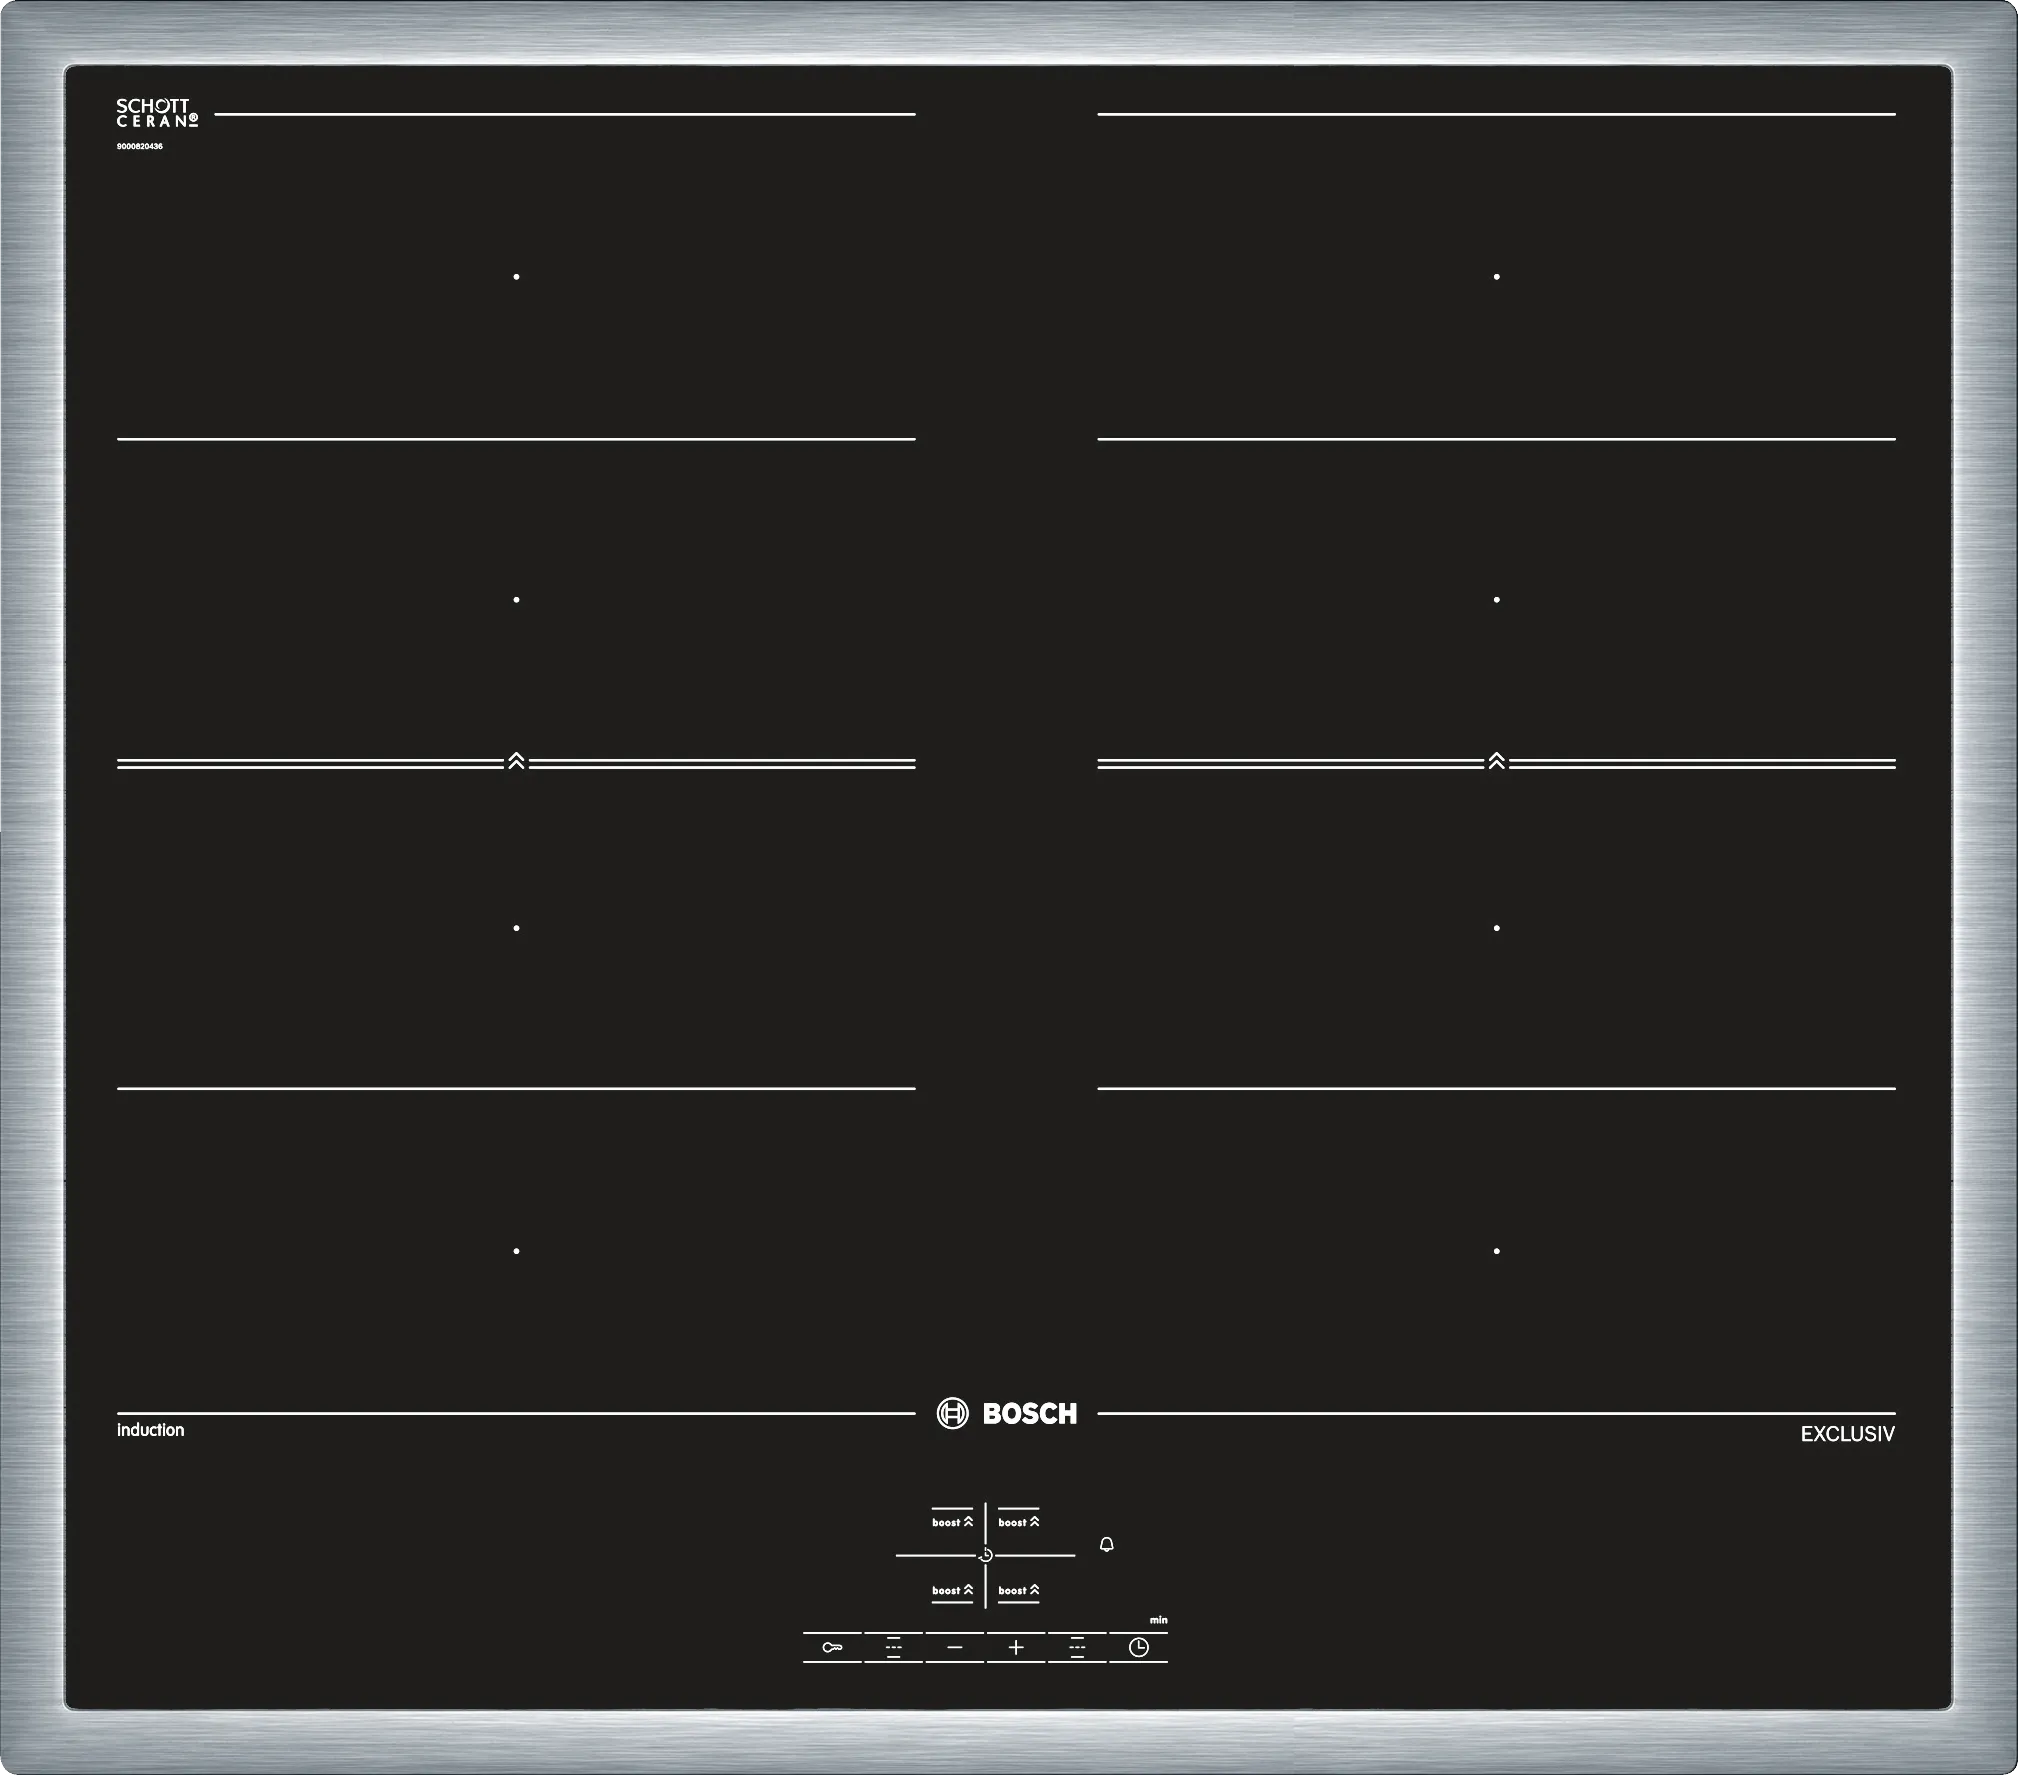Tap the kitchen timer bell icon
This screenshot has height=1775, width=2018.
pos(1106,1545)
